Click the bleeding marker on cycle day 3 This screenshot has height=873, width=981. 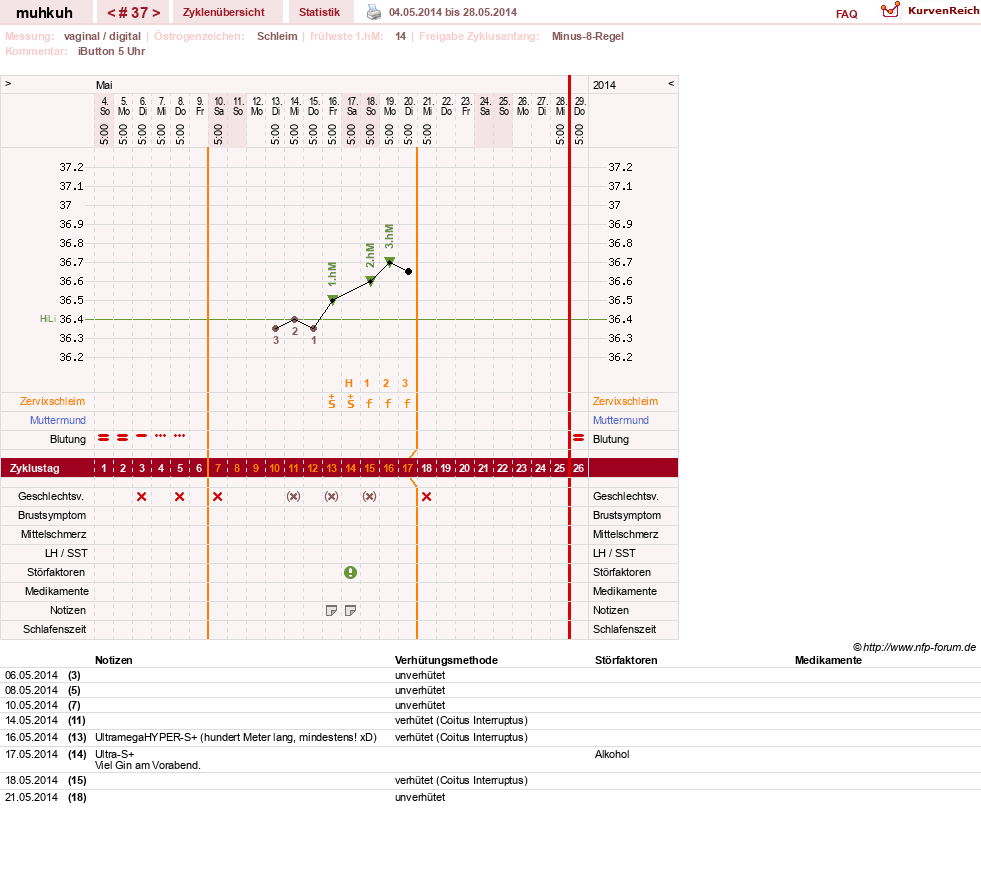coord(142,436)
